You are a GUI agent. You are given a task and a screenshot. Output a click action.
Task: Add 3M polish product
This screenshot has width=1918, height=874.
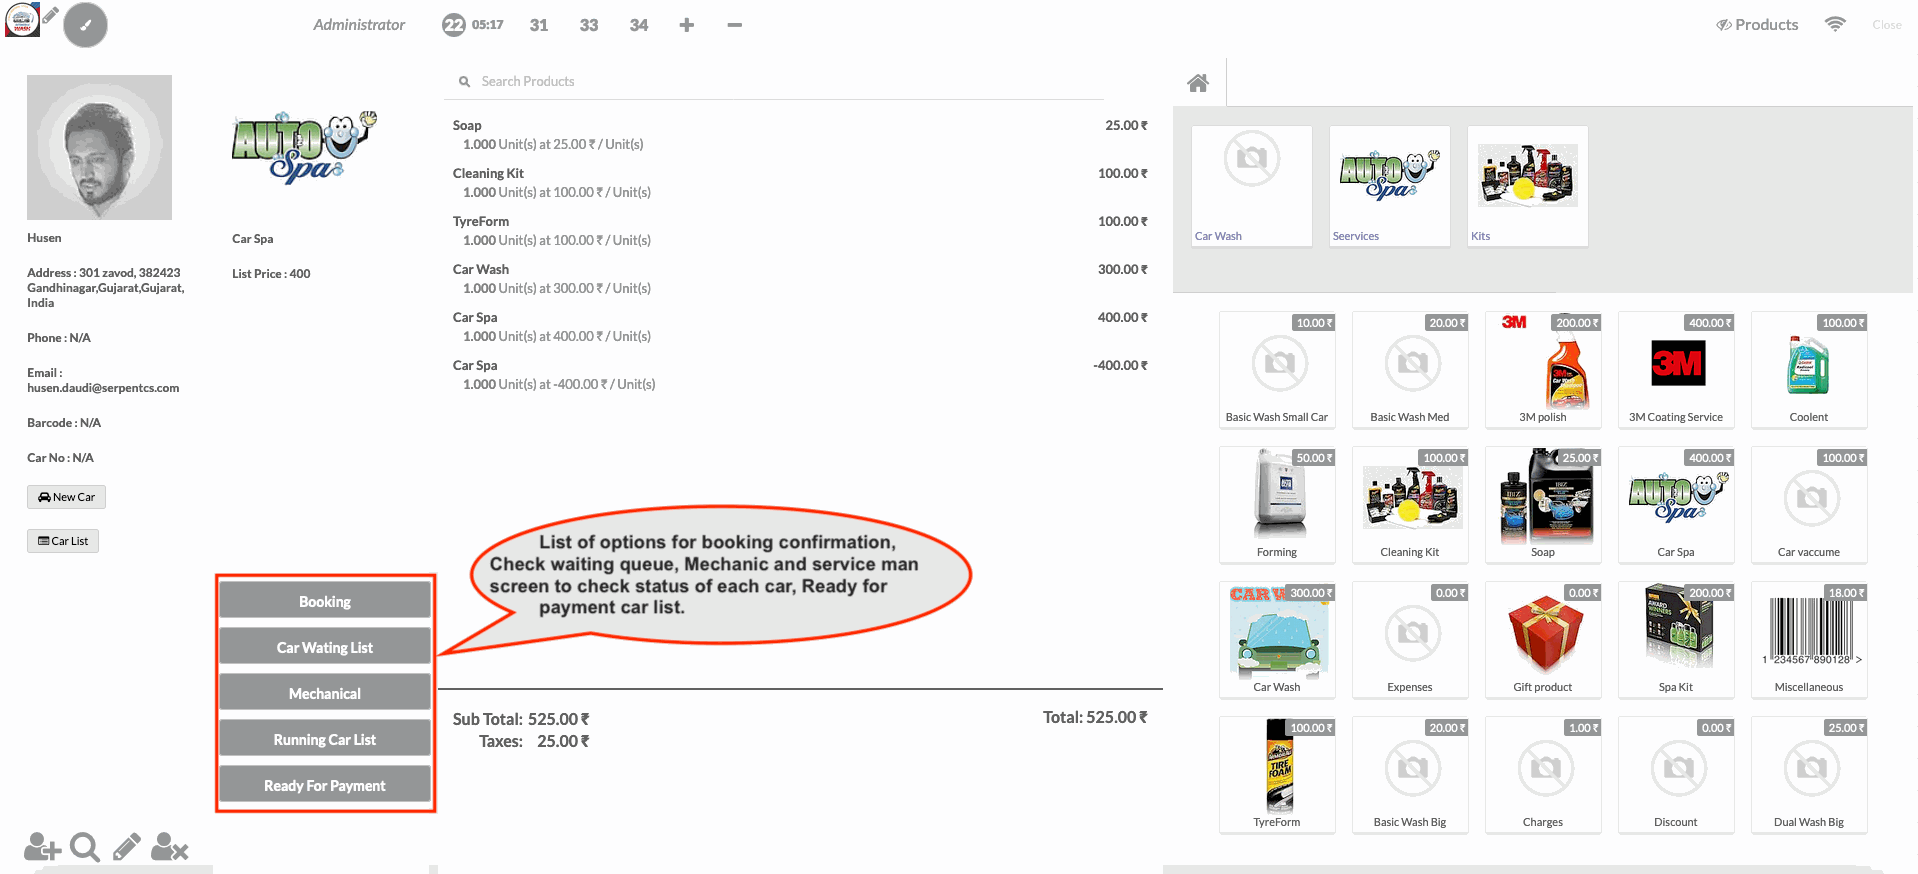(1543, 370)
